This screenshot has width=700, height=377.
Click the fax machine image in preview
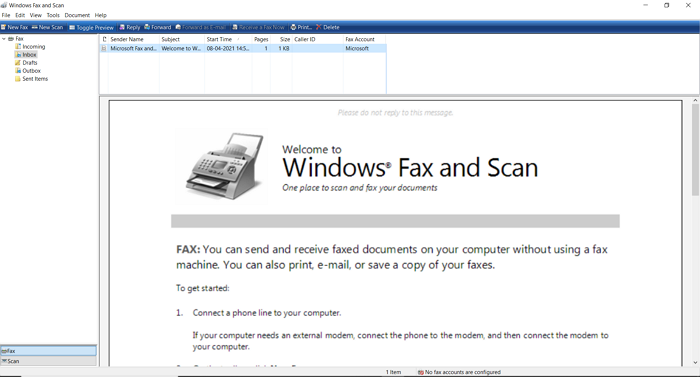(x=224, y=166)
